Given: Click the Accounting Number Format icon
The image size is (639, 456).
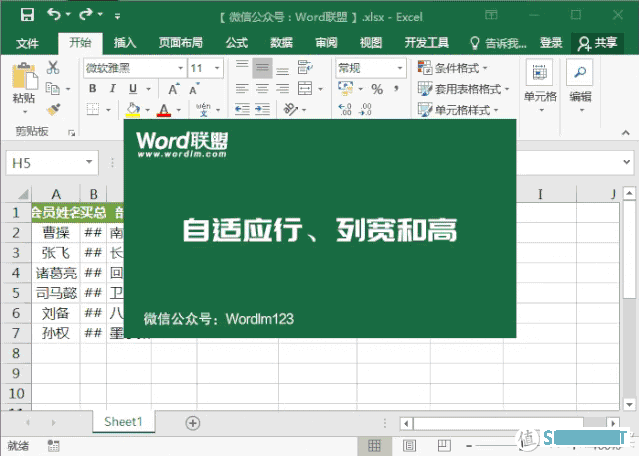Looking at the screenshot, I should (345, 88).
